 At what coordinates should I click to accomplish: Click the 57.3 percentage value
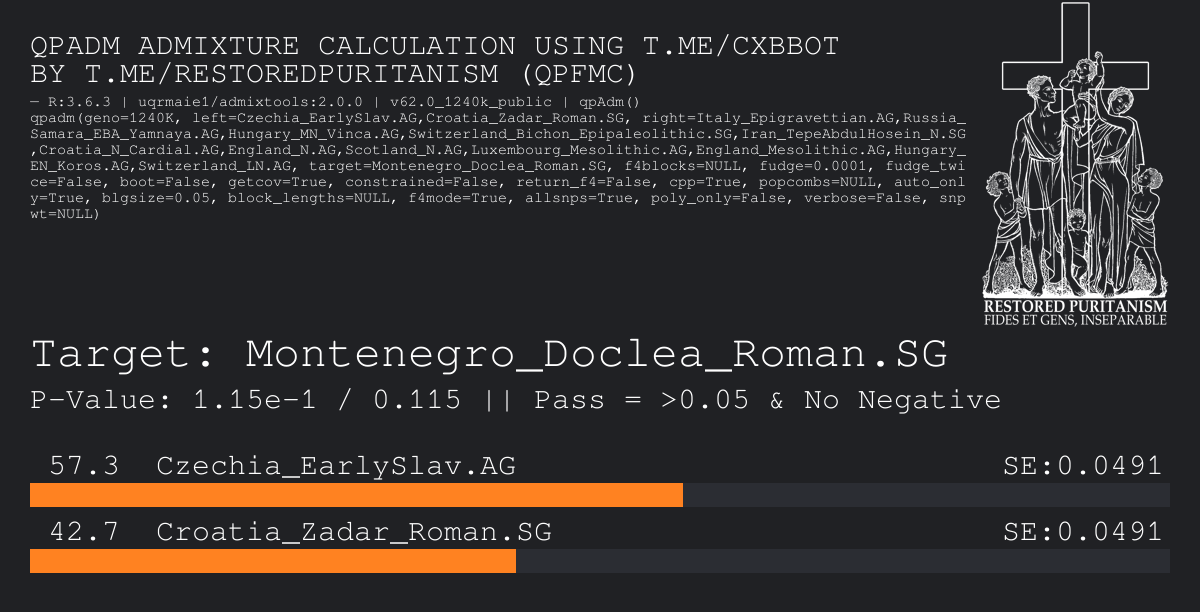[84, 466]
